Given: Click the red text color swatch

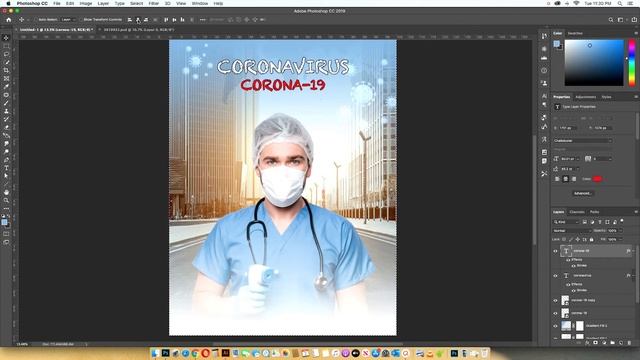Looking at the screenshot, I should [597, 179].
